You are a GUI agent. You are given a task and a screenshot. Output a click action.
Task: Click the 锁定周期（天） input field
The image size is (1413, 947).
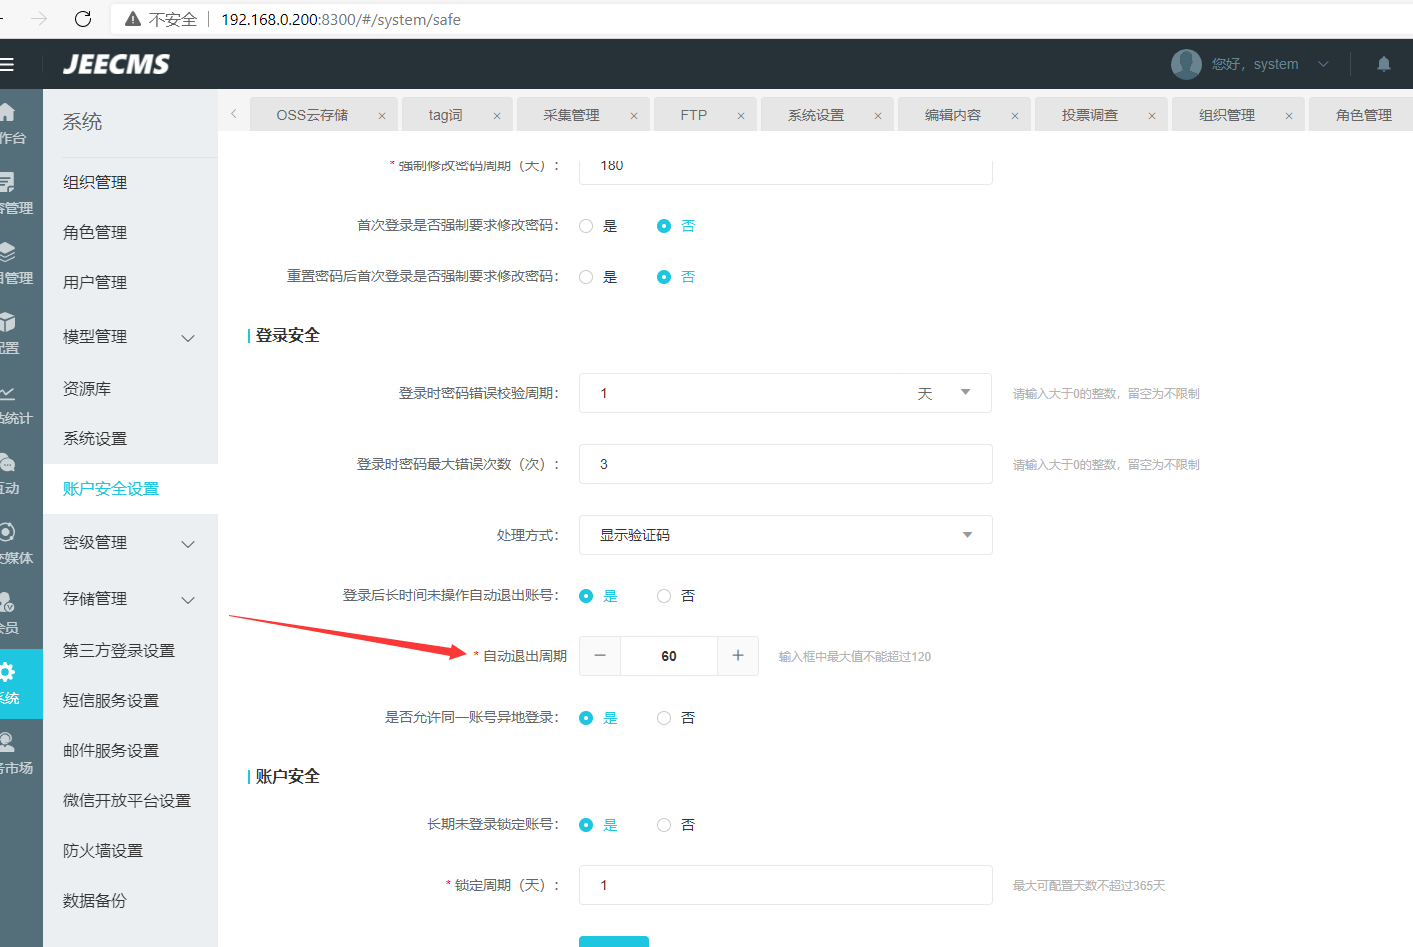click(786, 885)
